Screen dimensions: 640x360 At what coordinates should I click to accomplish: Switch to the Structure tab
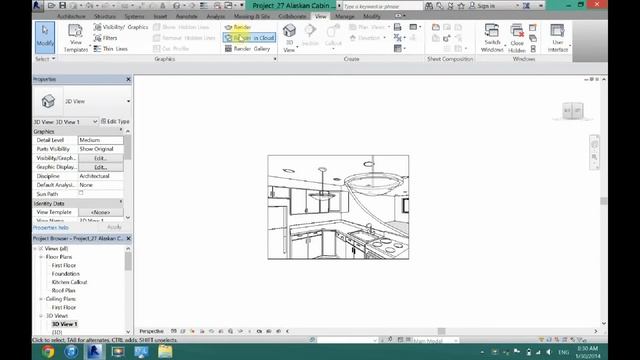[105, 16]
